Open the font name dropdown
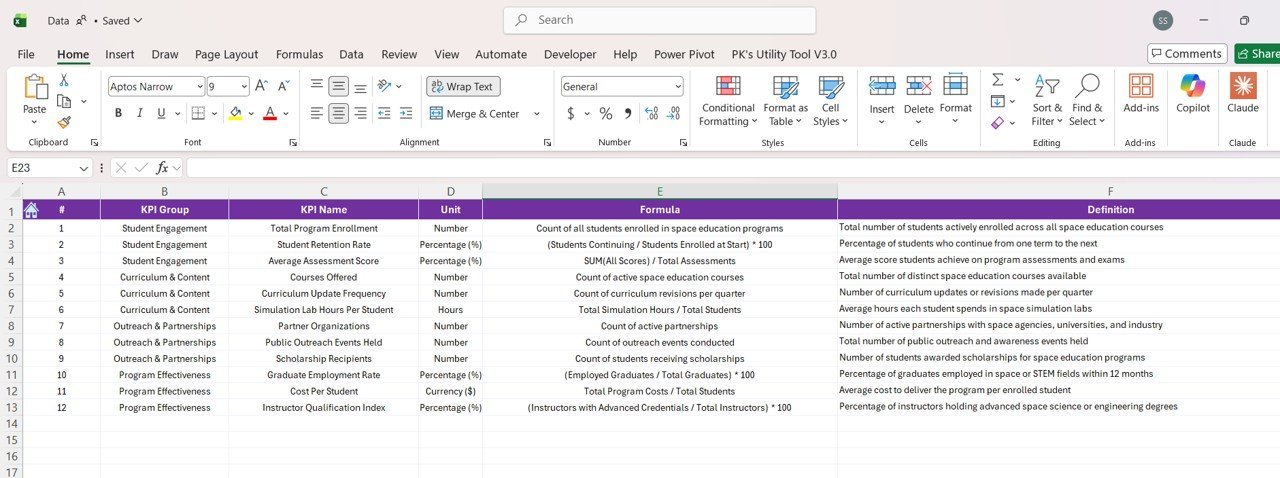The width and height of the screenshot is (1280, 478). 199,87
